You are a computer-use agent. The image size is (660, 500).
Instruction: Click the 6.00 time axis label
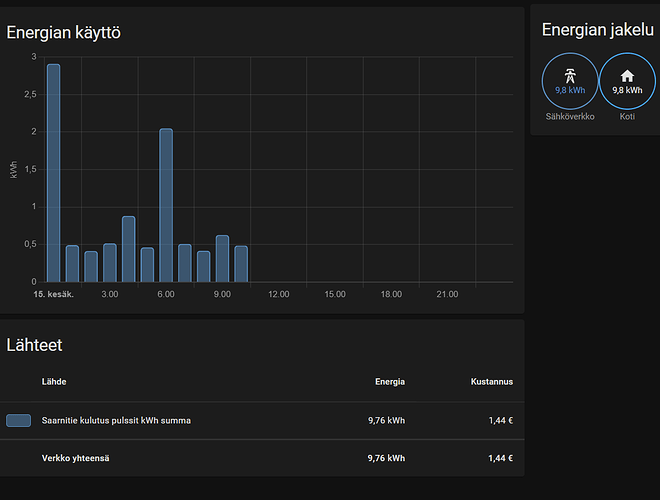click(166, 294)
